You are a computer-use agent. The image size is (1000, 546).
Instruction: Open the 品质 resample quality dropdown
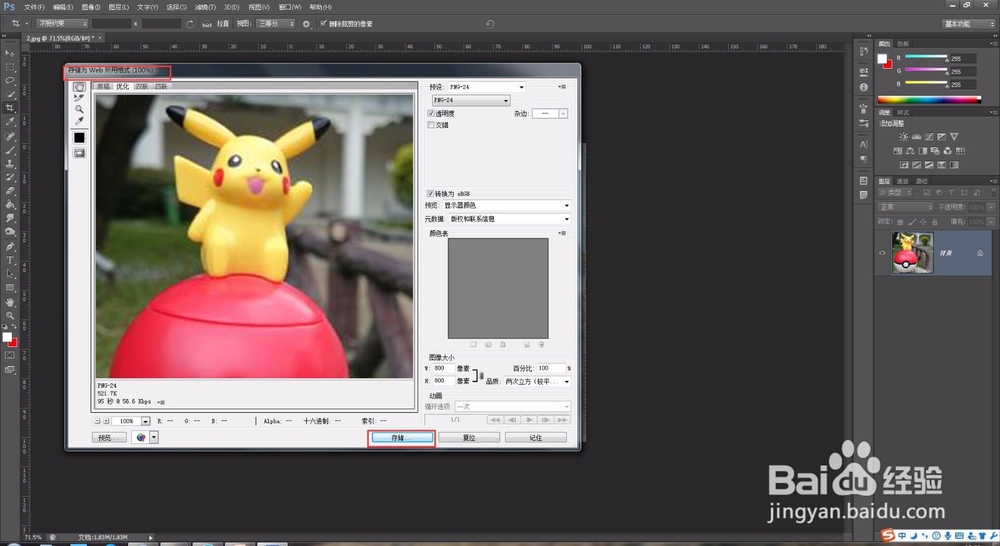click(x=537, y=381)
